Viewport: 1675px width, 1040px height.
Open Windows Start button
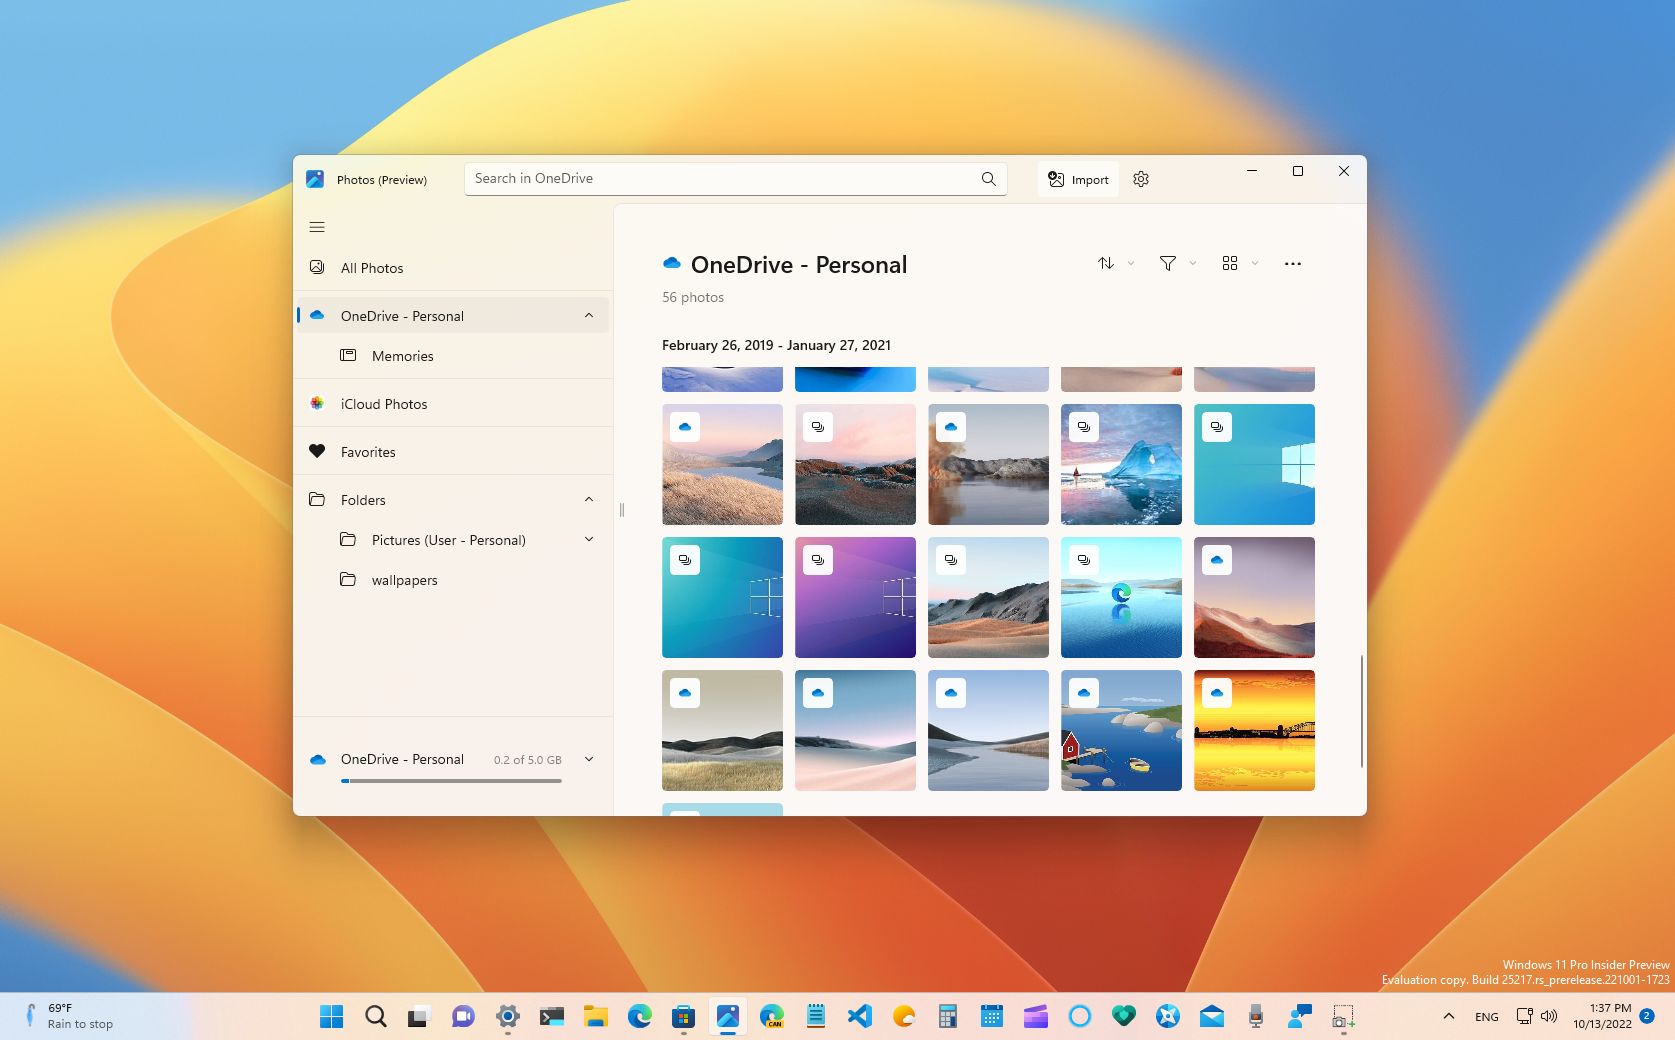[332, 1017]
